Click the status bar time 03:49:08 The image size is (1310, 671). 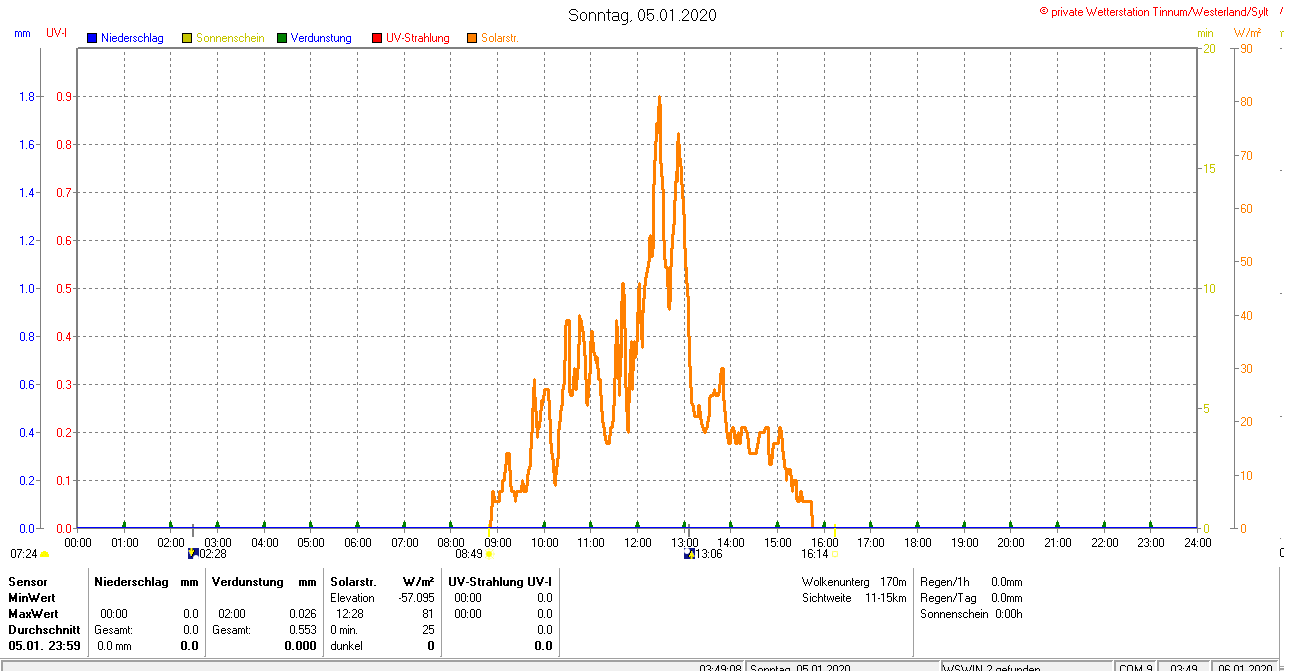720,667
